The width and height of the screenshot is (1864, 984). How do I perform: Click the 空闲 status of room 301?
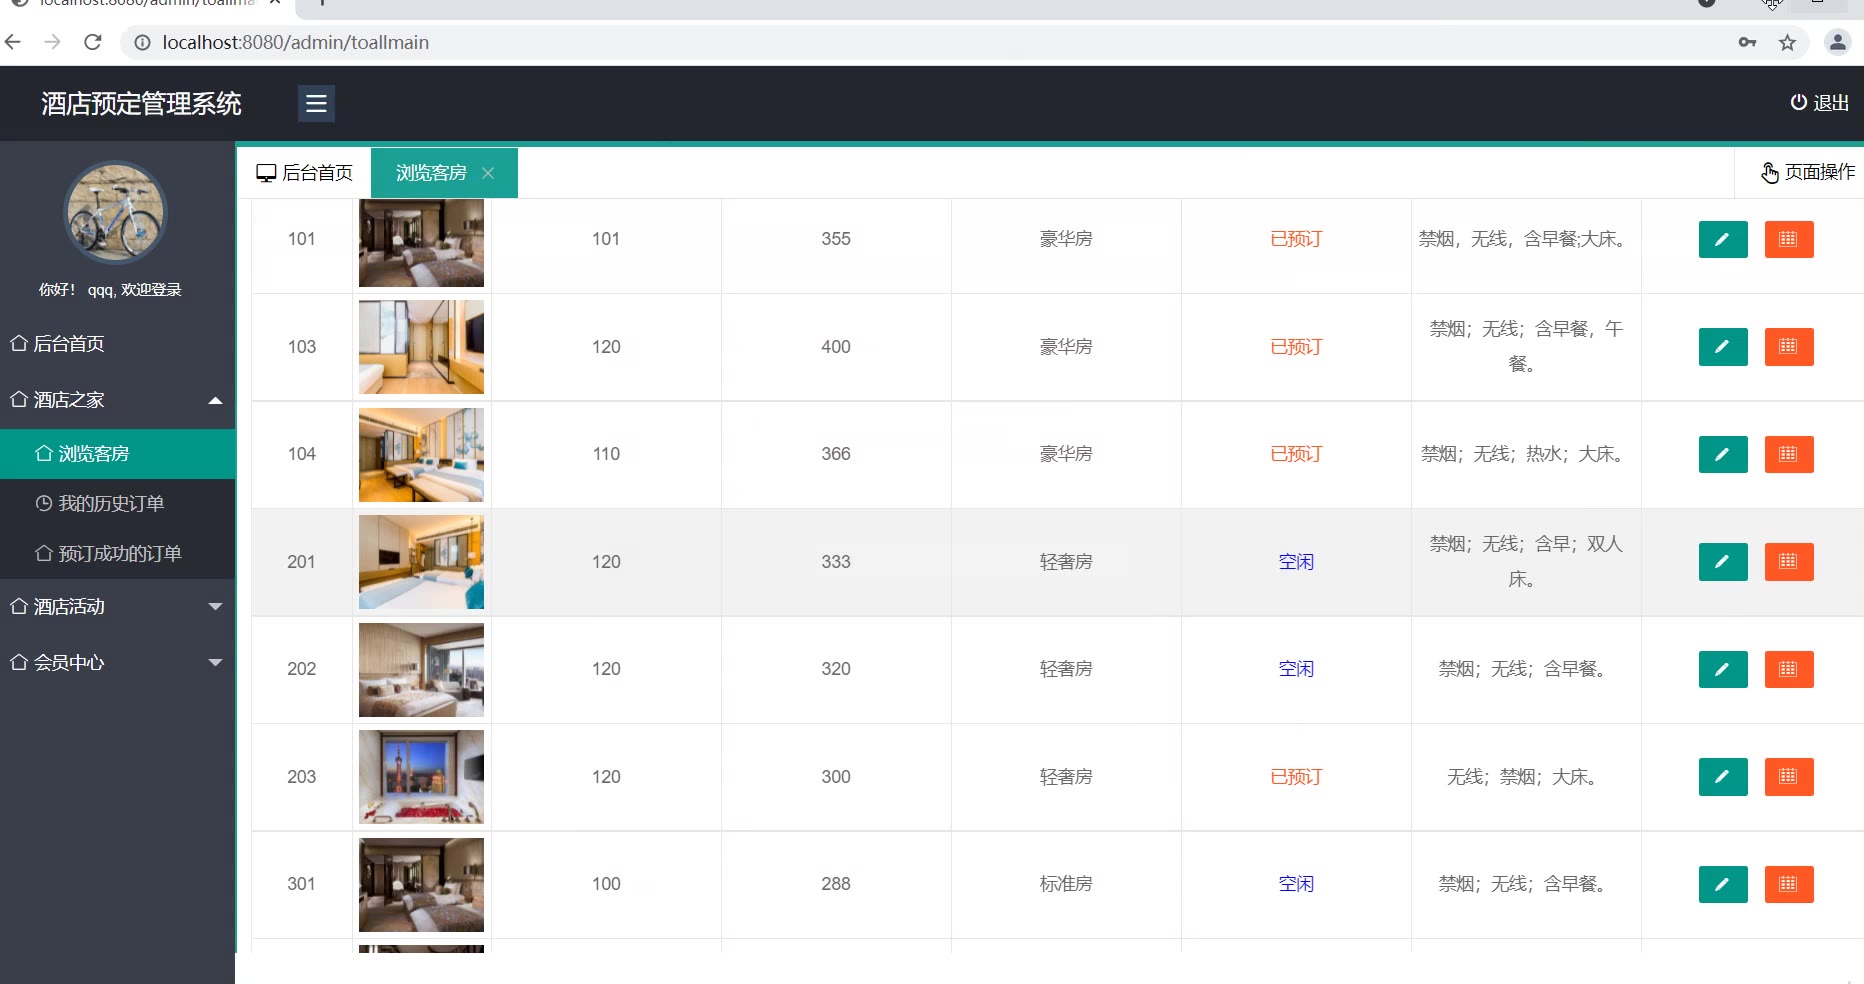point(1296,884)
